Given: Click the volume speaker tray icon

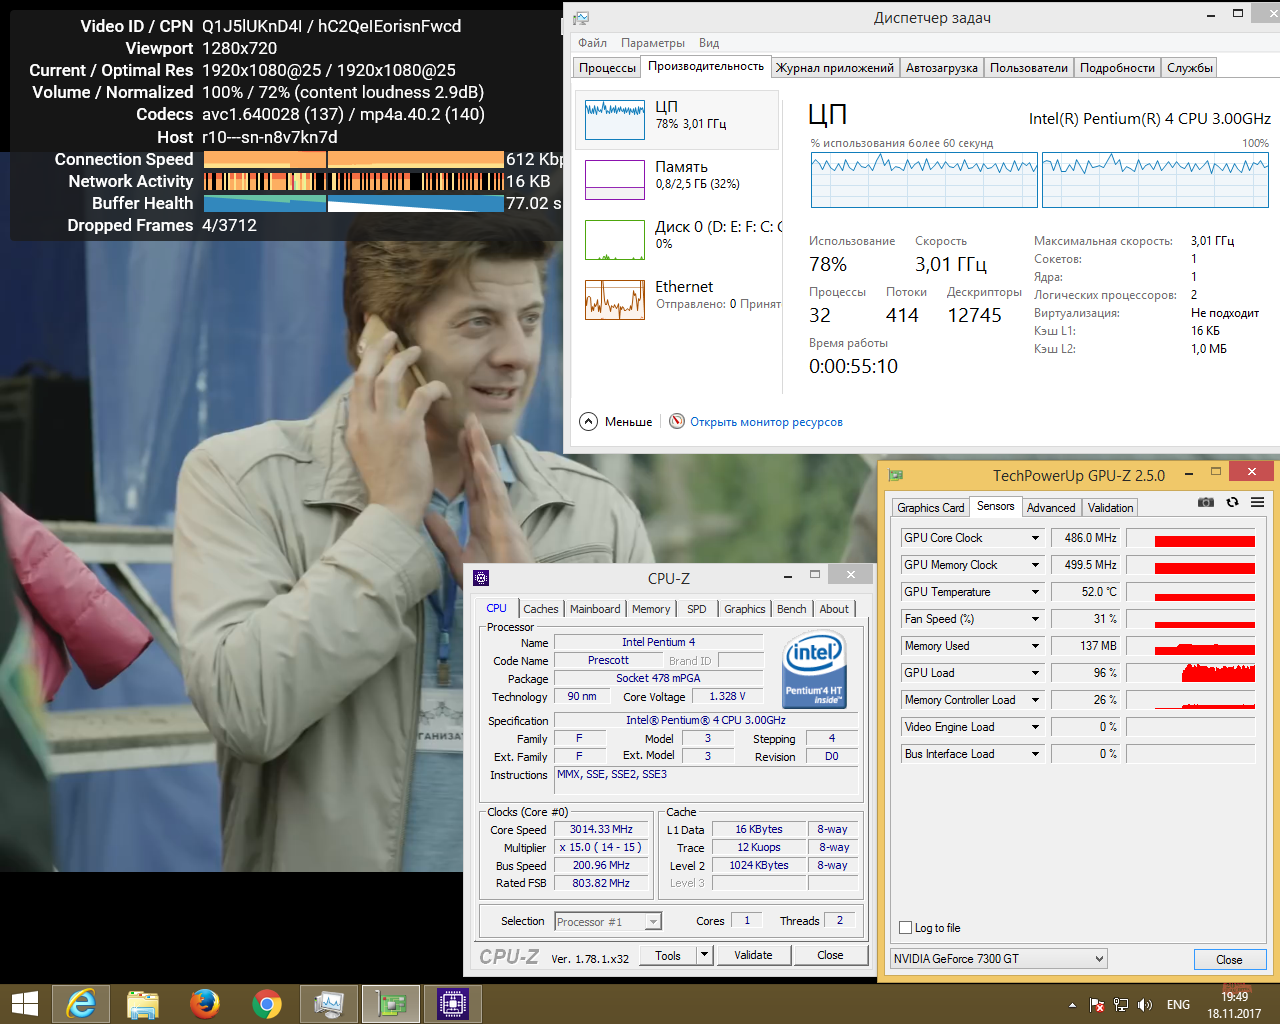Looking at the screenshot, I should tap(1145, 1004).
